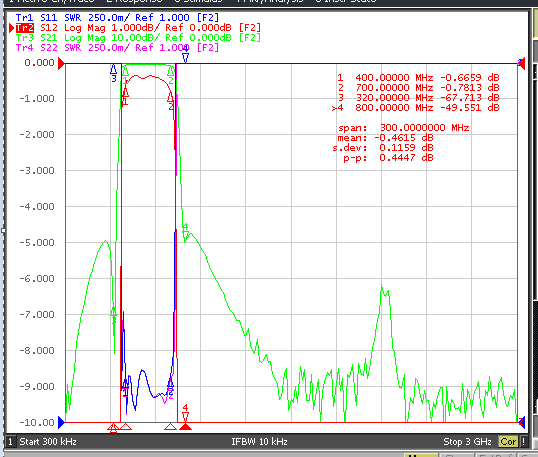Screen dimensions: 538x457
Task: Click the Start 300 kHz field
Action: pyautogui.click(x=48, y=442)
